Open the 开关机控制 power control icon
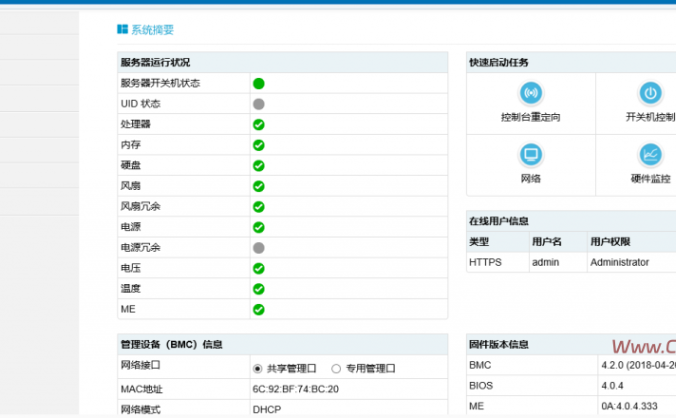The image size is (676, 418). (x=650, y=93)
